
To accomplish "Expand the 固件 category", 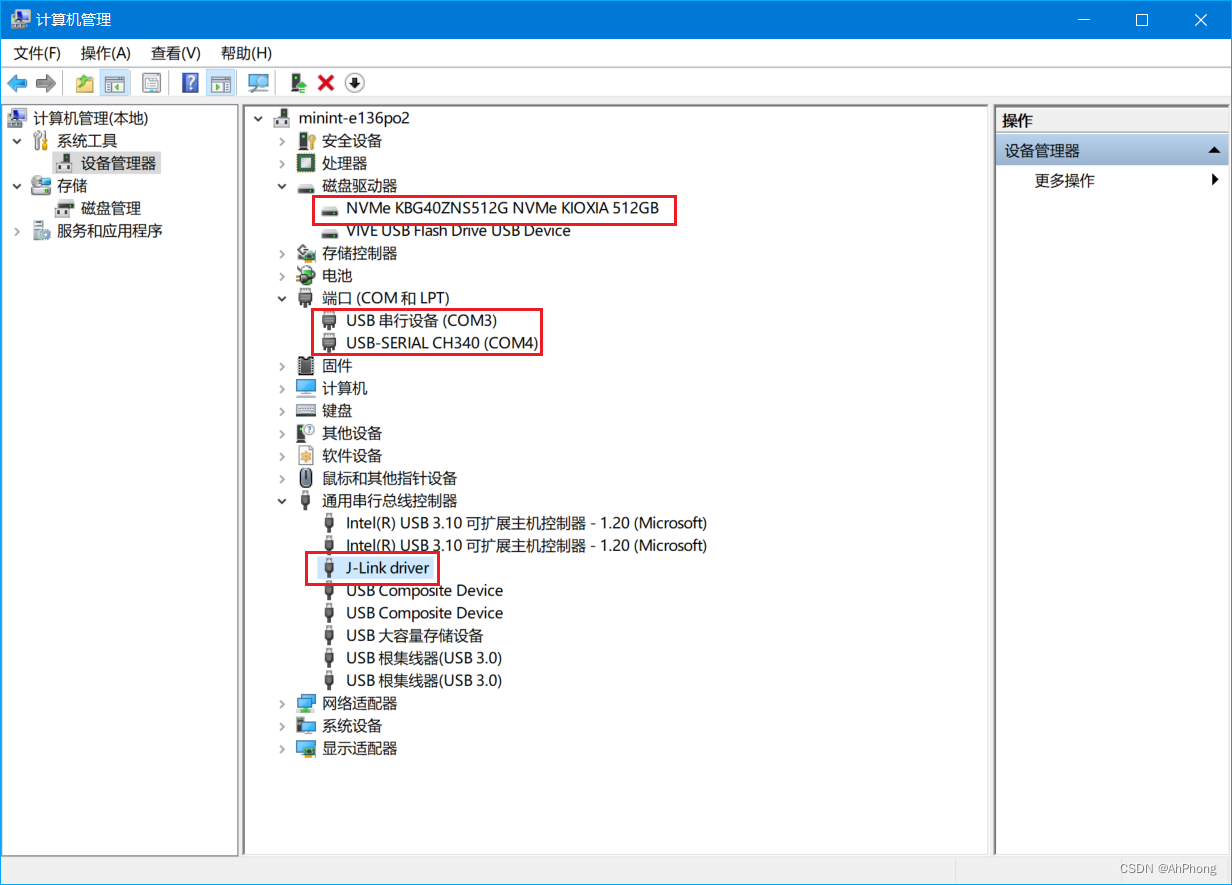I will (283, 366).
